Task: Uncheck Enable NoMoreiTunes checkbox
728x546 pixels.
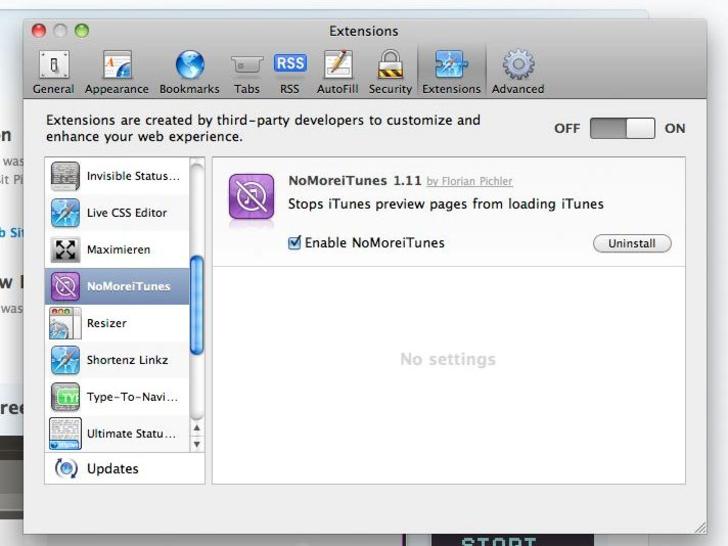Action: [294, 242]
